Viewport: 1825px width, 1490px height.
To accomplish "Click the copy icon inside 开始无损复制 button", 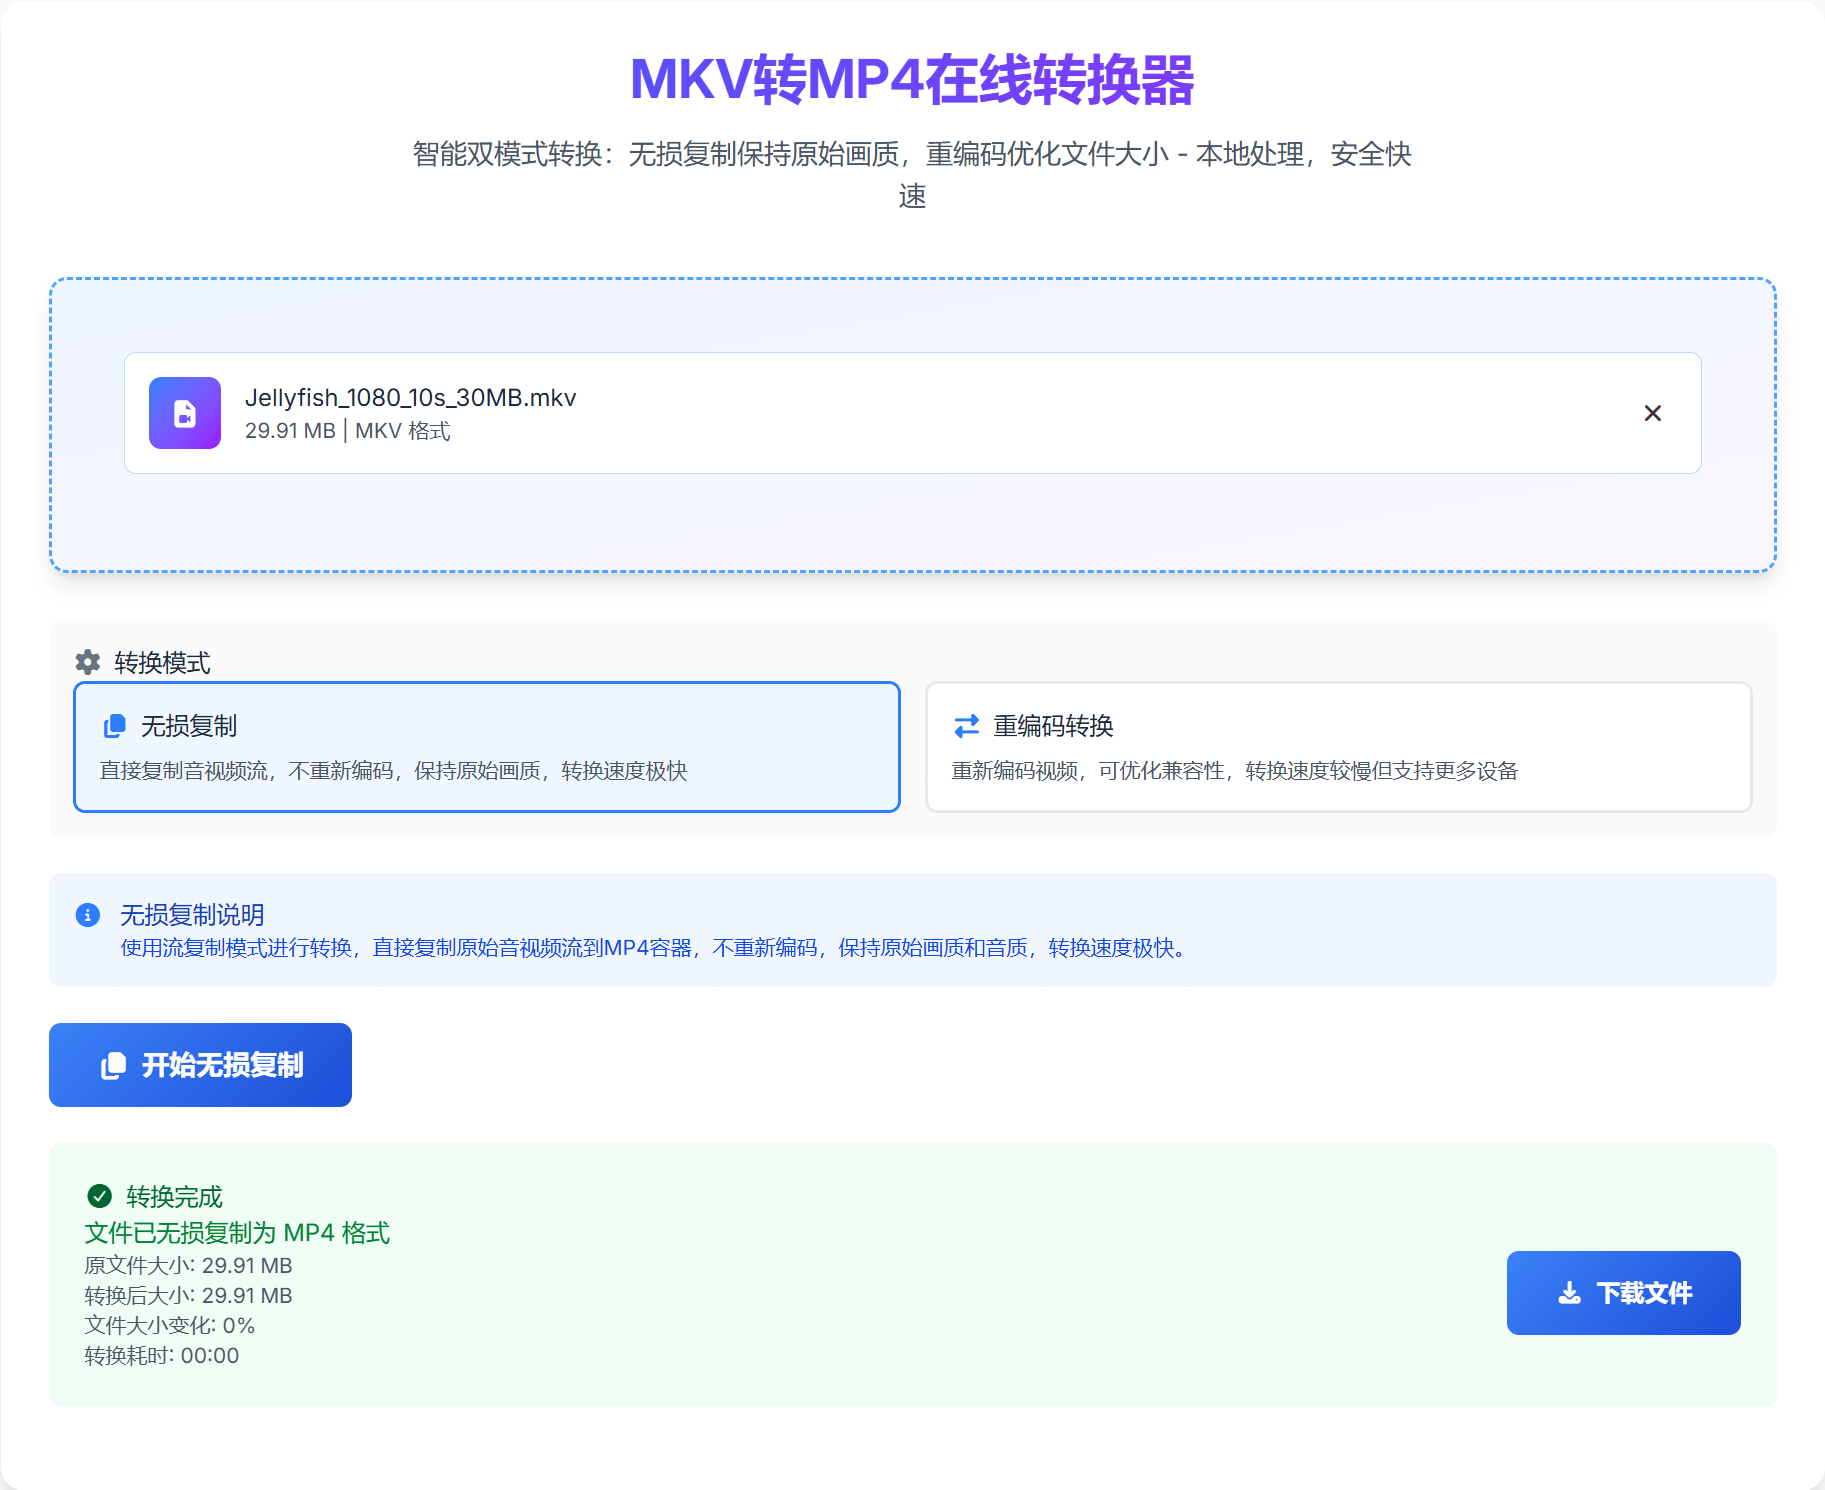I will point(114,1064).
